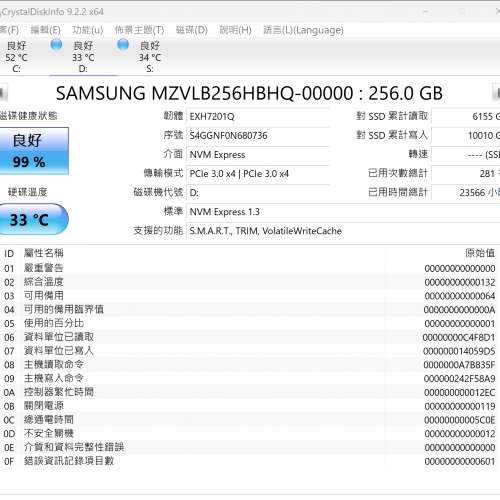Click the SSD total writes value 10010
Screen dimensions: 500x500
click(466, 136)
